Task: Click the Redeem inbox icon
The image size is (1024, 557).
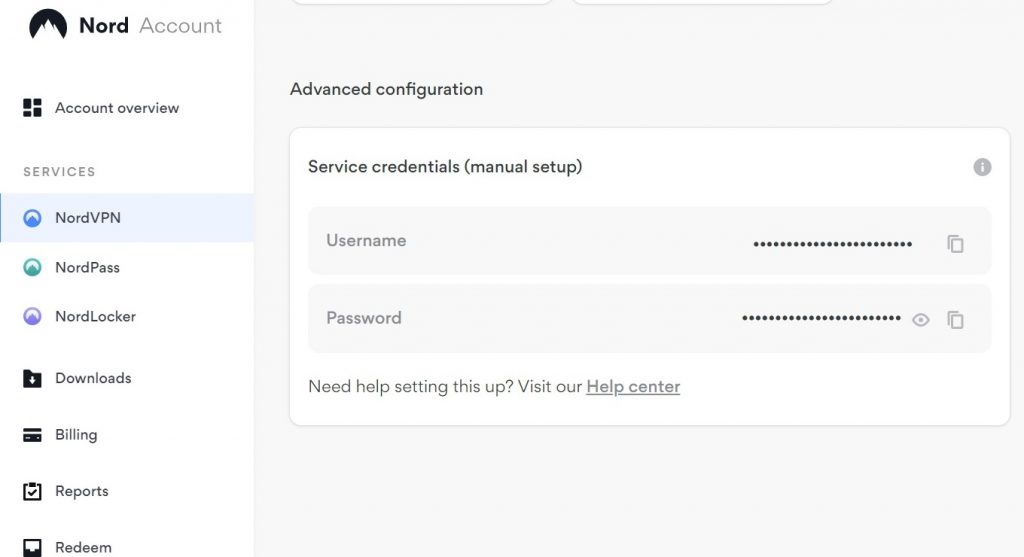Action: coord(32,547)
